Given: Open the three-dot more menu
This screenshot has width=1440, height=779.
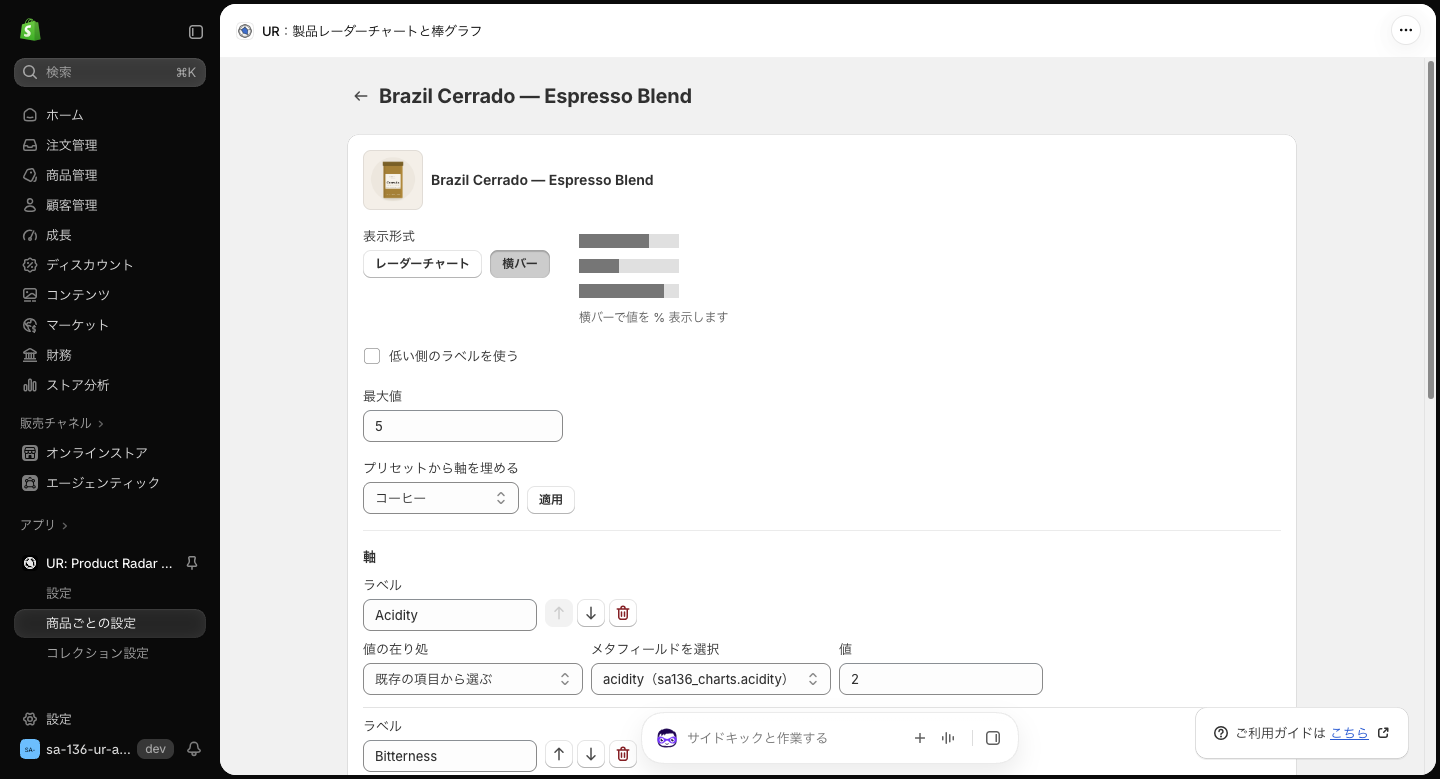Looking at the screenshot, I should 1406,30.
